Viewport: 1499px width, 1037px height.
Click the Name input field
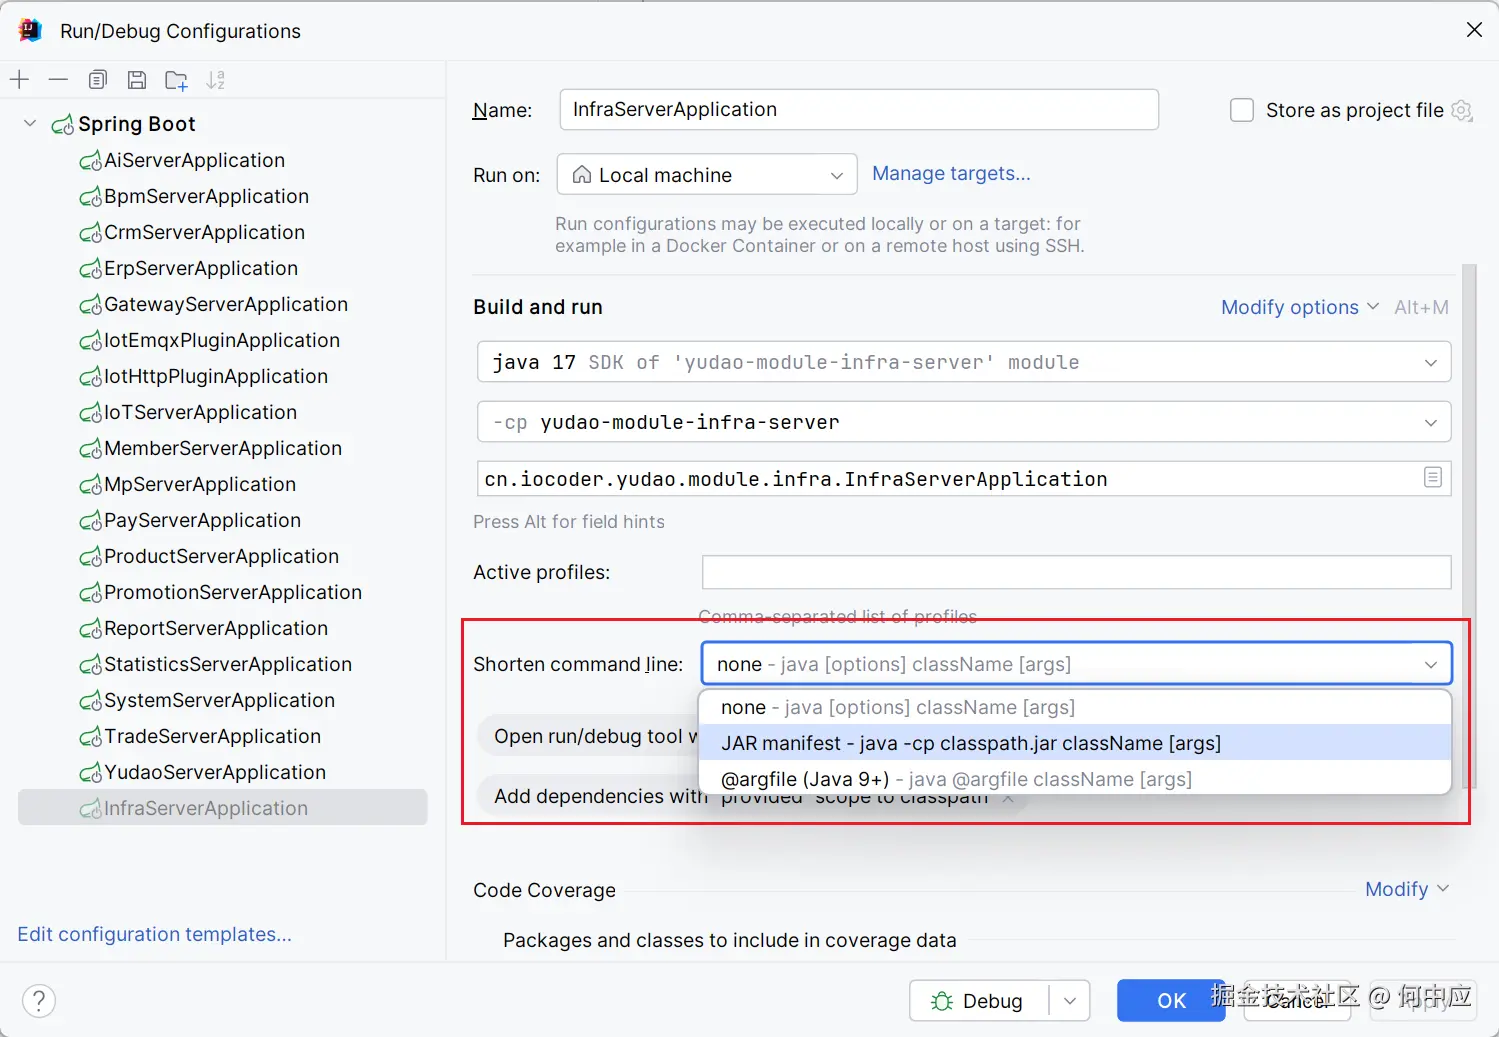[x=859, y=109]
